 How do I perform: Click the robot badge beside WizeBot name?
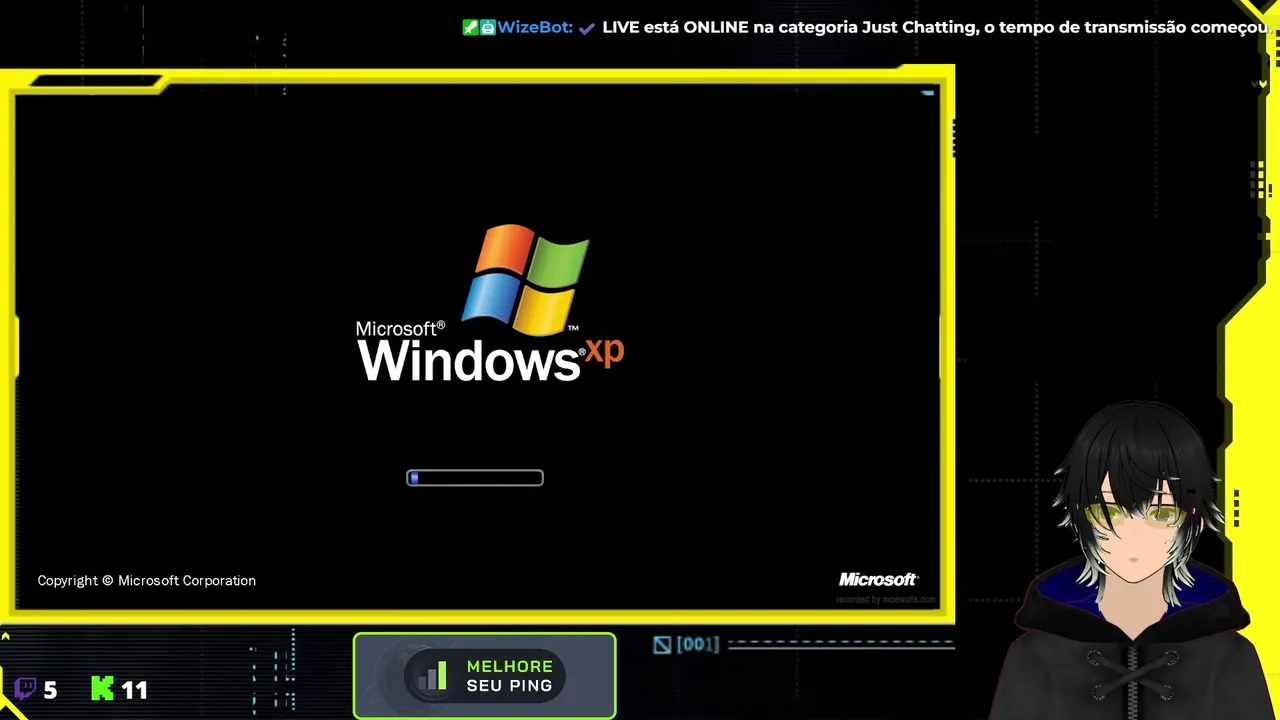(x=488, y=27)
